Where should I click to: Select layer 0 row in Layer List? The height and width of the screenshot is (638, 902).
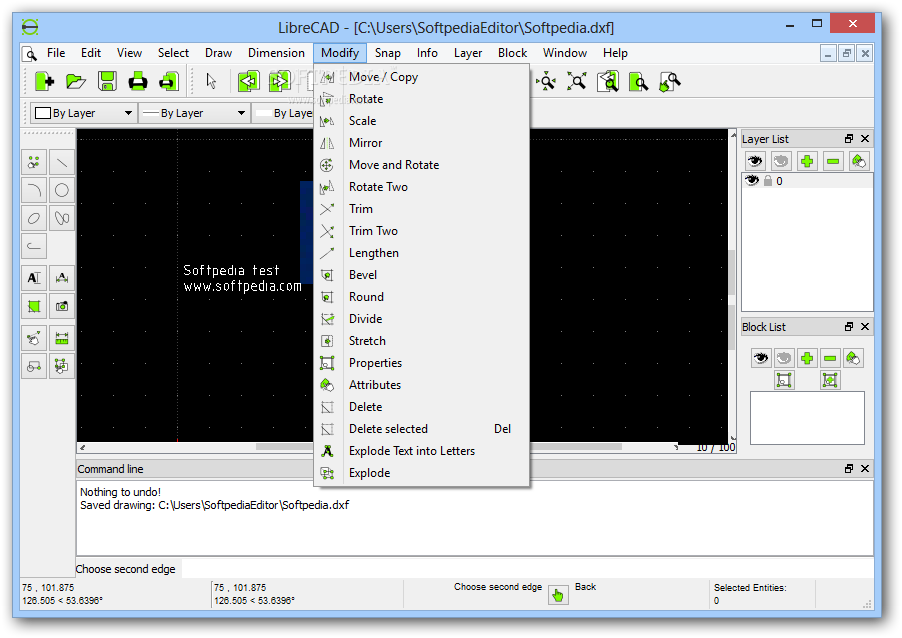click(x=807, y=181)
